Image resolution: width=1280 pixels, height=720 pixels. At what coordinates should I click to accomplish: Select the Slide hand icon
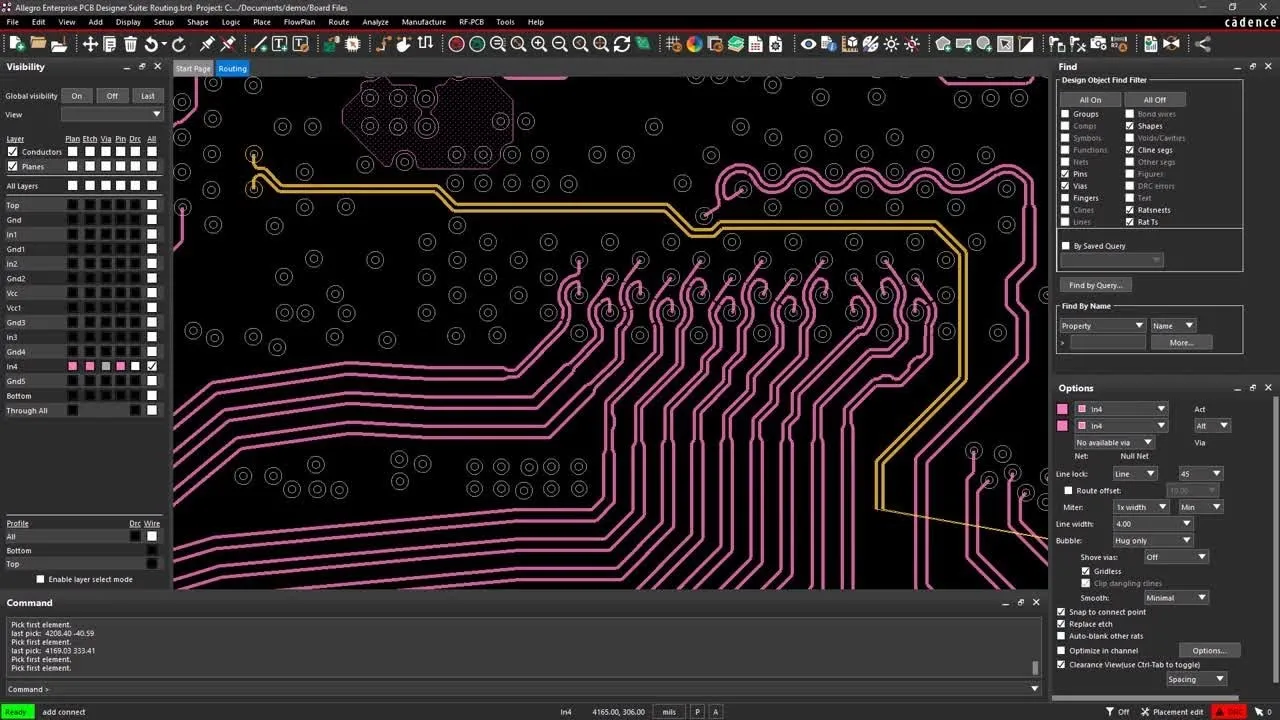404,44
